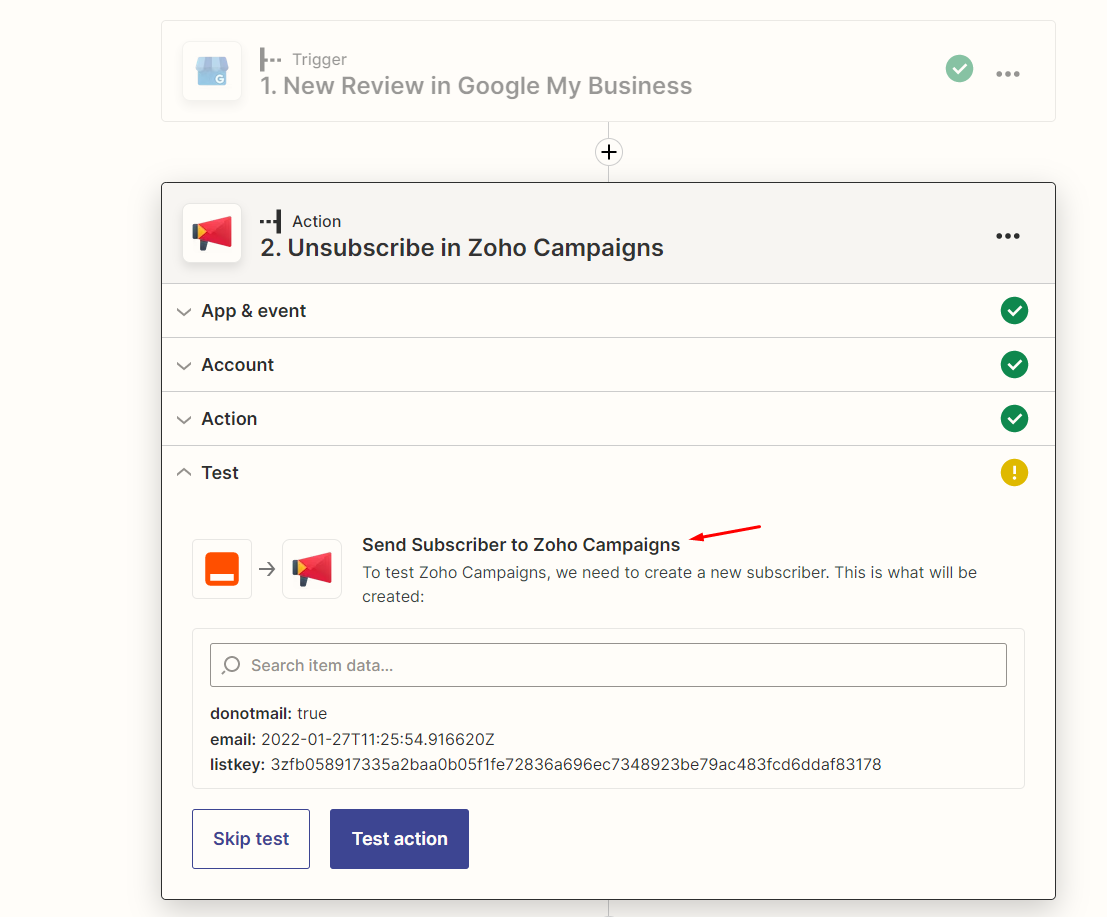
Task: Click the Zoho Campaigns megaphone icon in action header
Action: click(x=212, y=233)
